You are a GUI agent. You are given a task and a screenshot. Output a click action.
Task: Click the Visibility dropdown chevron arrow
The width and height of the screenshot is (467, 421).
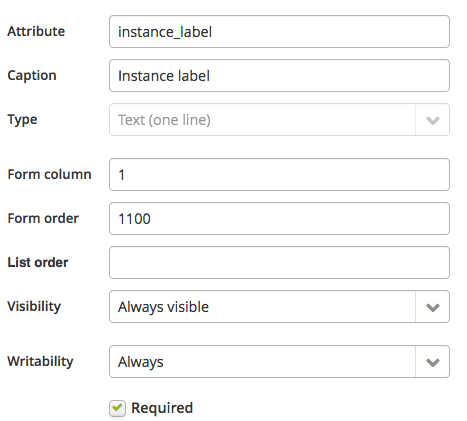[432, 307]
